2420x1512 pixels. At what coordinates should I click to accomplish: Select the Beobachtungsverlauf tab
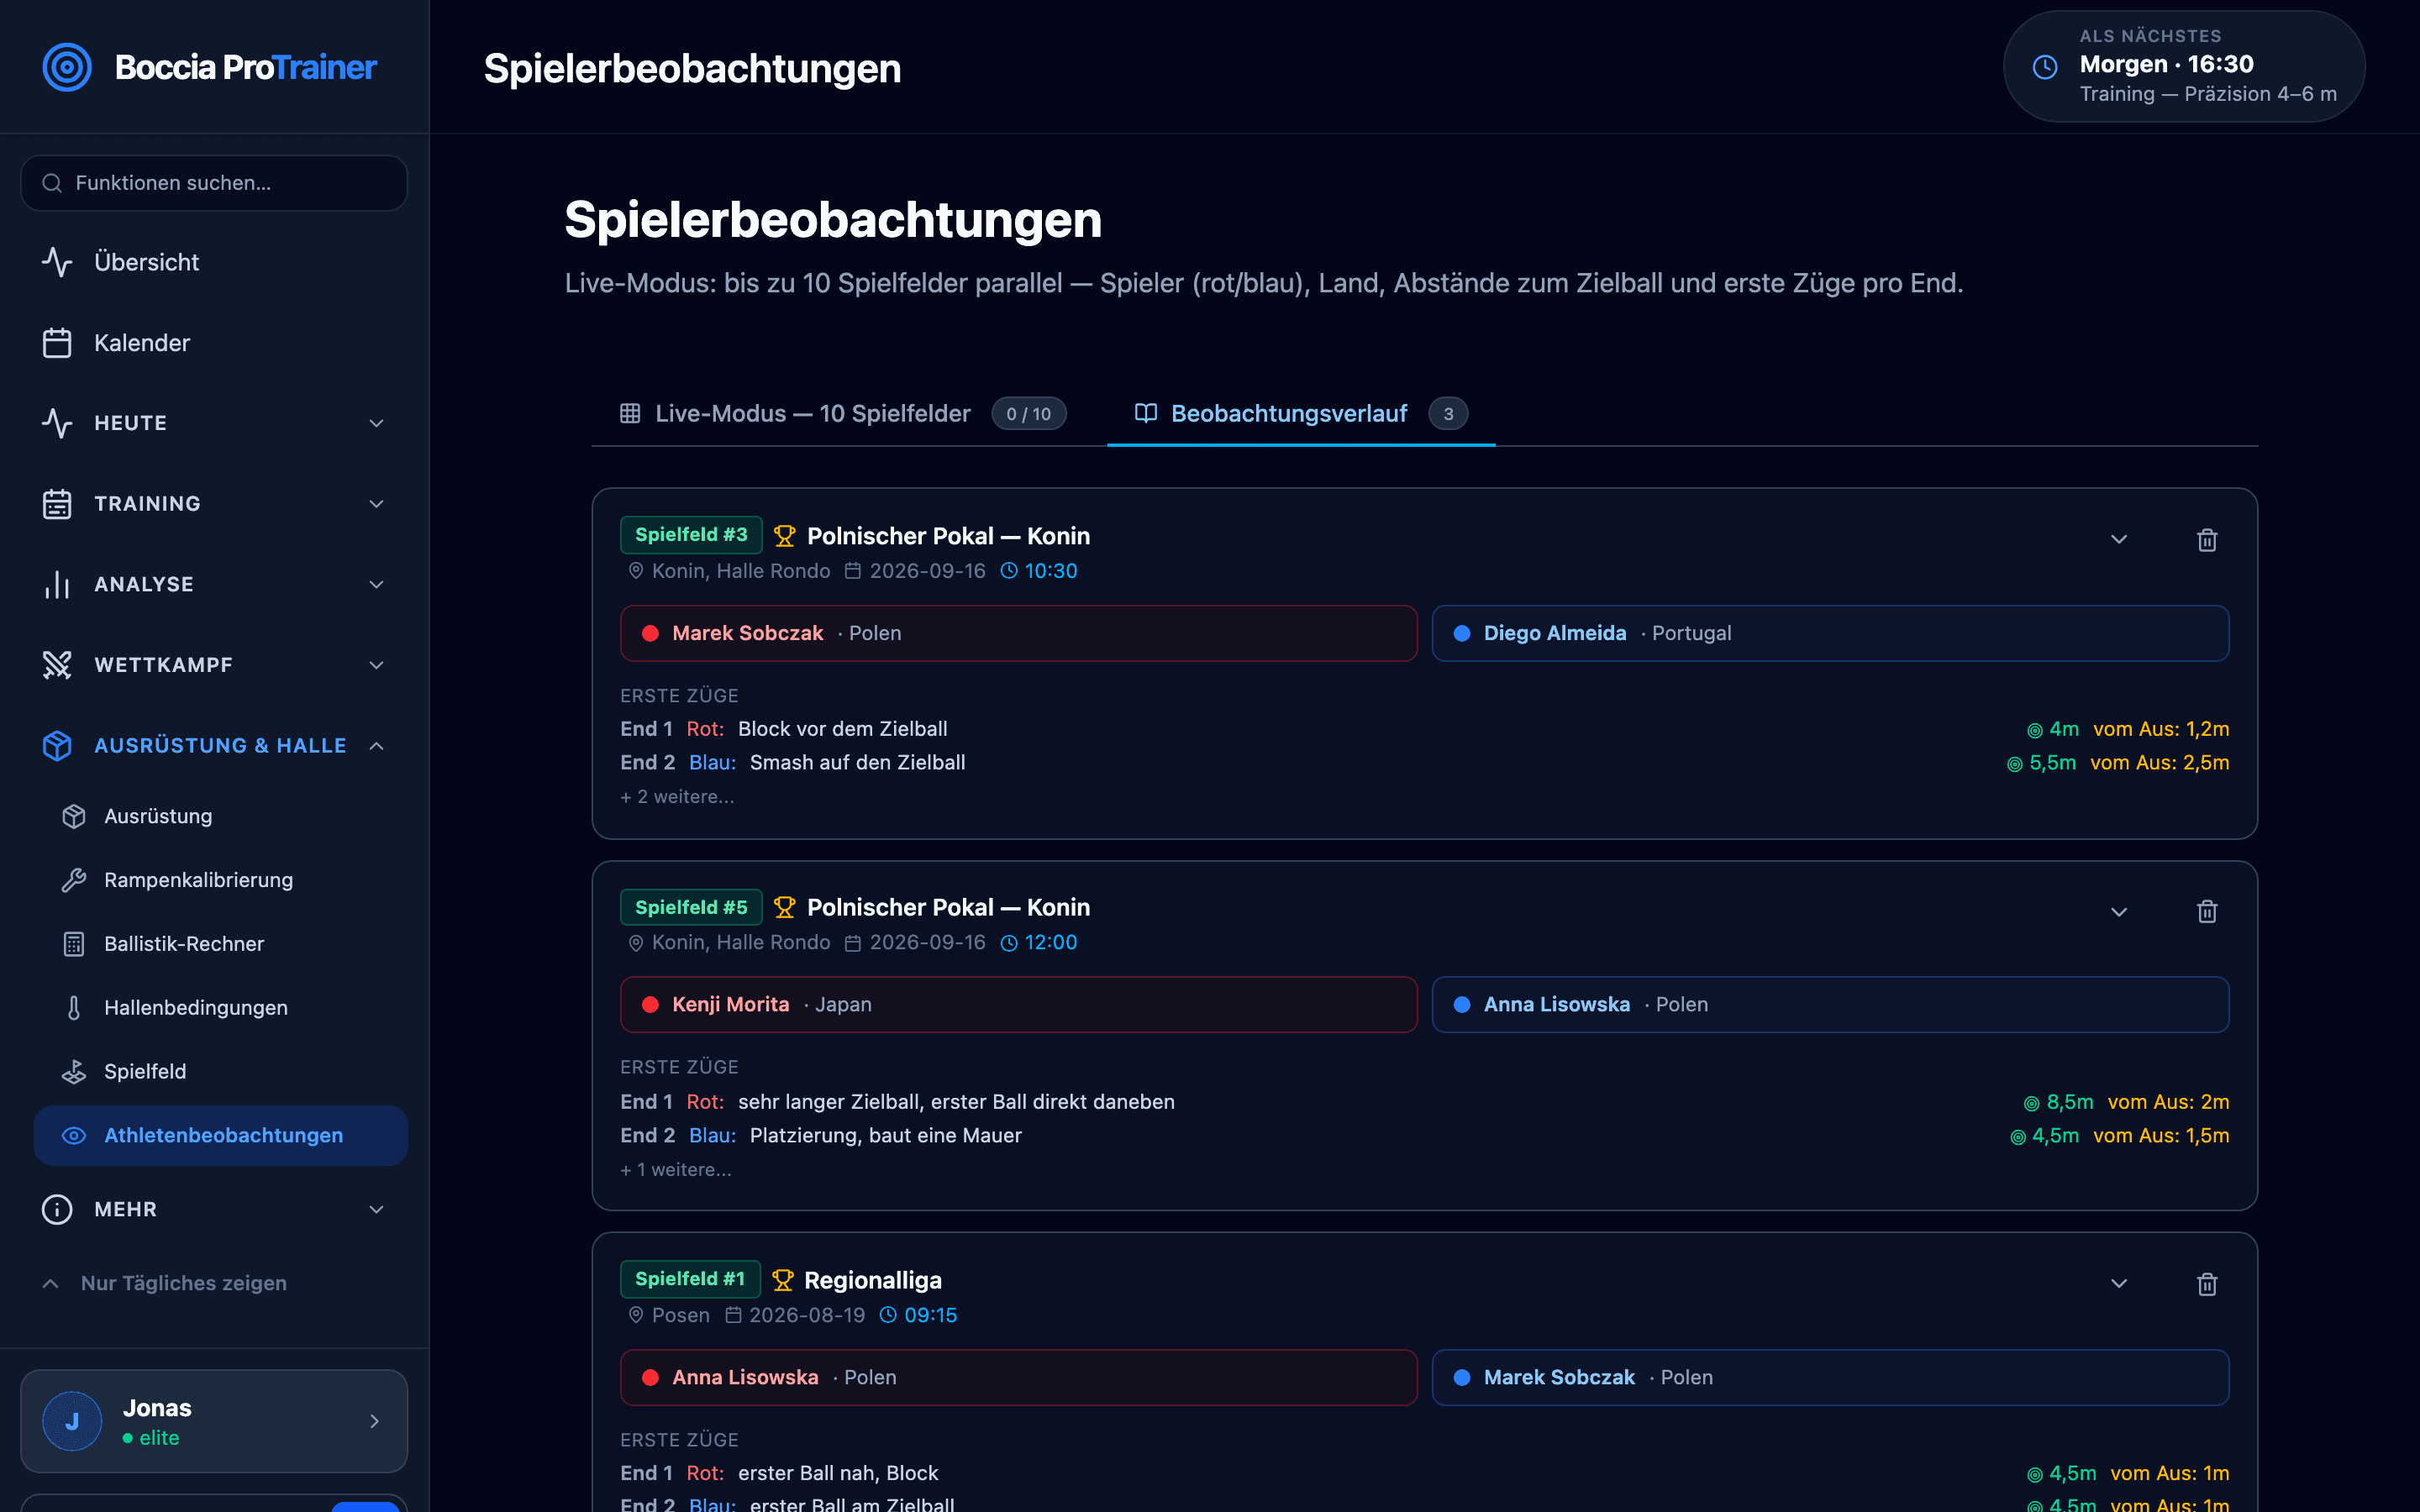[x=1301, y=413]
